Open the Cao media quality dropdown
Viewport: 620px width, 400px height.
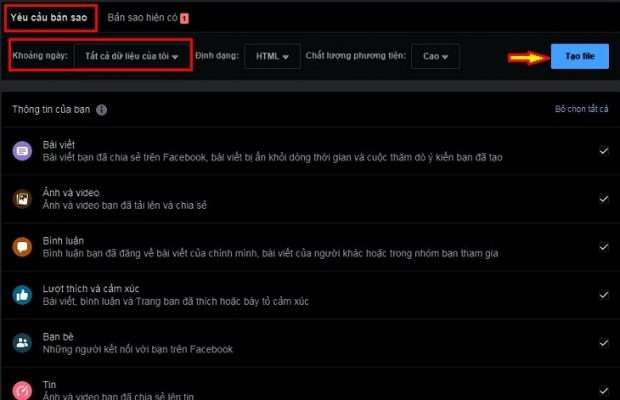pos(436,57)
